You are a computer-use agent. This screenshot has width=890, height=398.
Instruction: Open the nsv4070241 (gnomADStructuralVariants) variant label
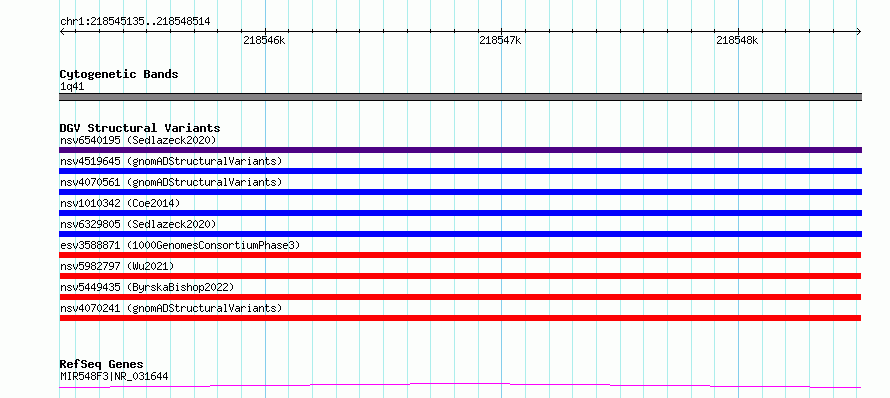tap(171, 308)
